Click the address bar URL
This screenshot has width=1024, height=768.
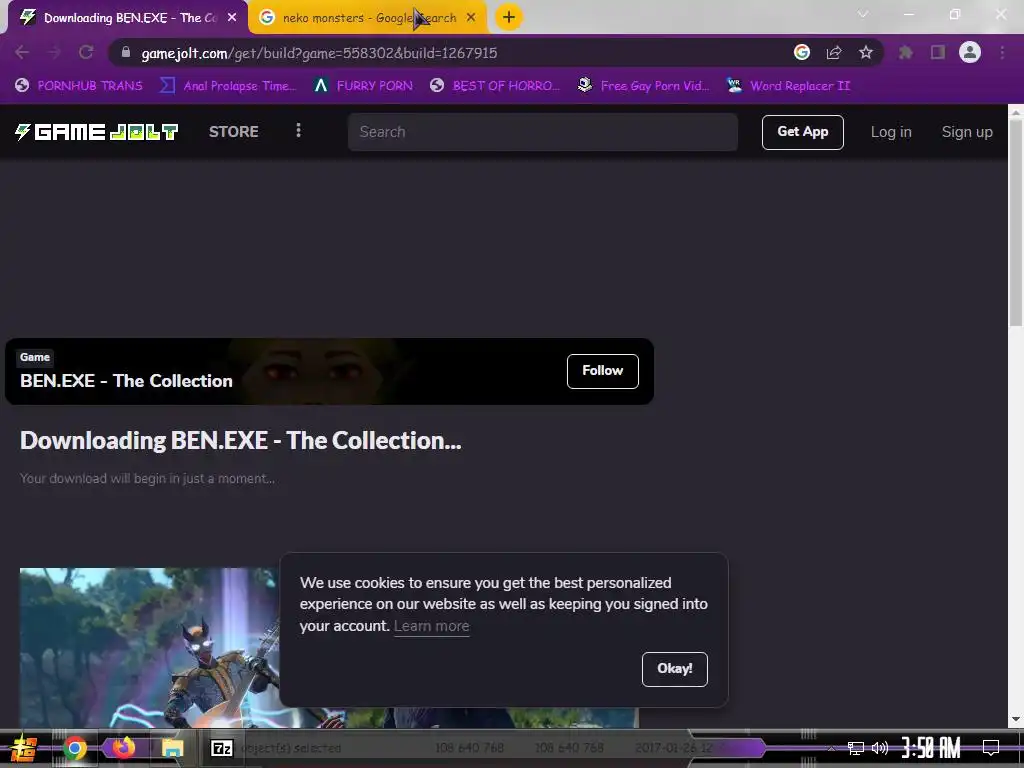point(319,53)
